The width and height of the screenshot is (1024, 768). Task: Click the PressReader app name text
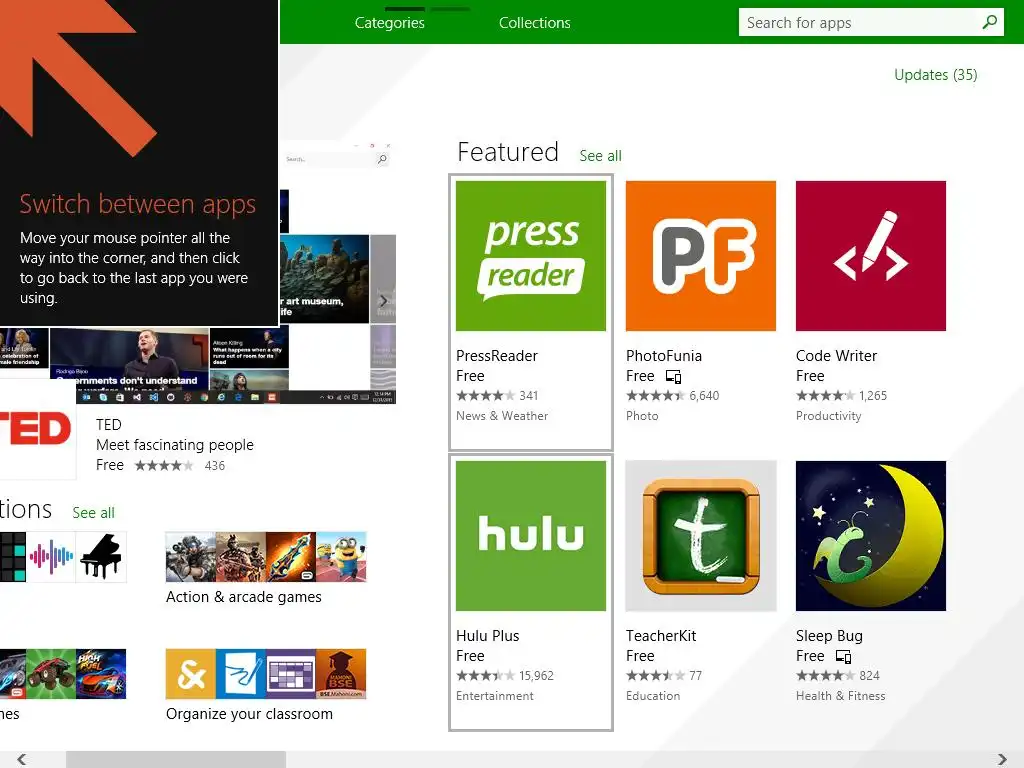pos(496,356)
